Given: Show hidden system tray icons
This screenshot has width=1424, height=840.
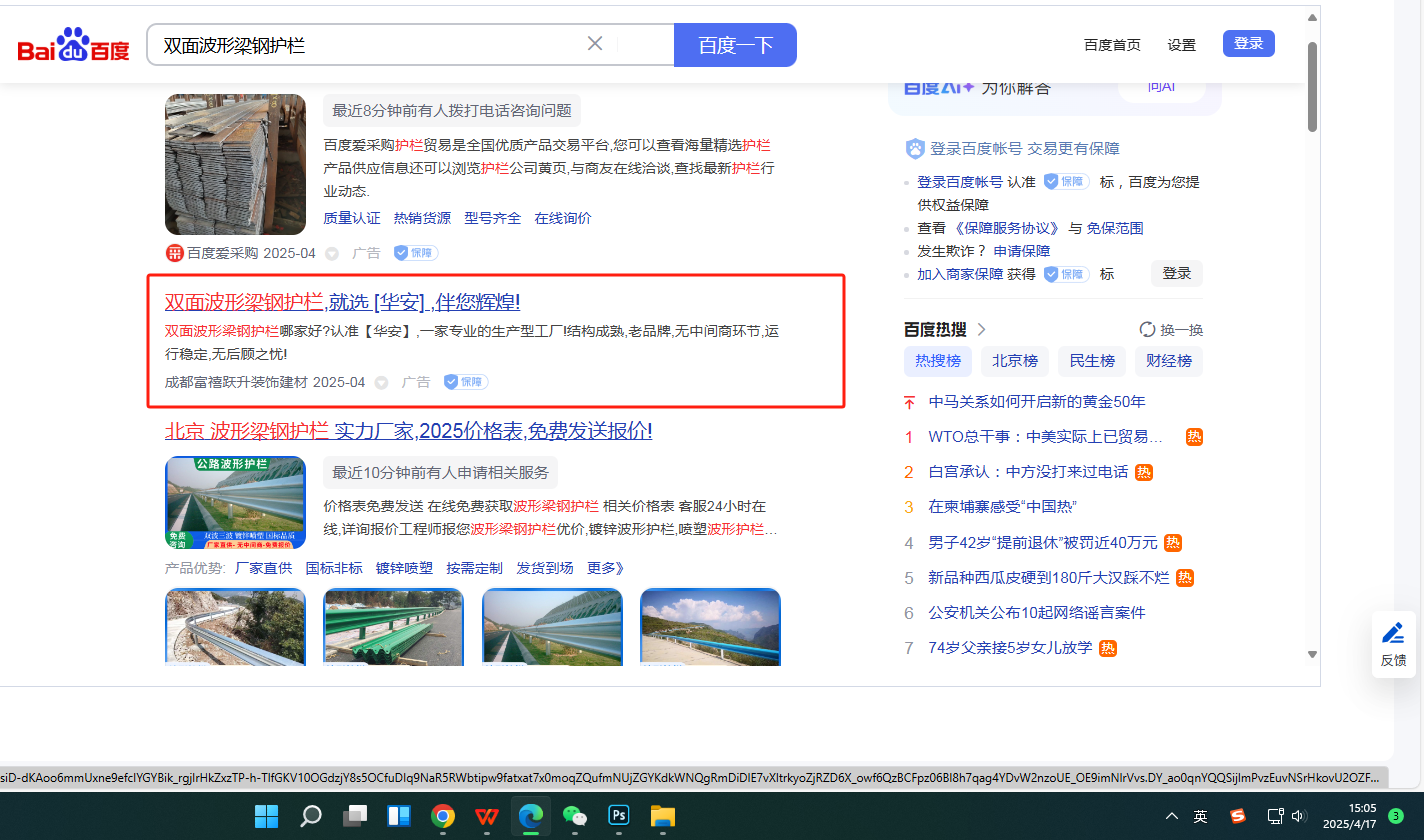Looking at the screenshot, I should (1172, 817).
